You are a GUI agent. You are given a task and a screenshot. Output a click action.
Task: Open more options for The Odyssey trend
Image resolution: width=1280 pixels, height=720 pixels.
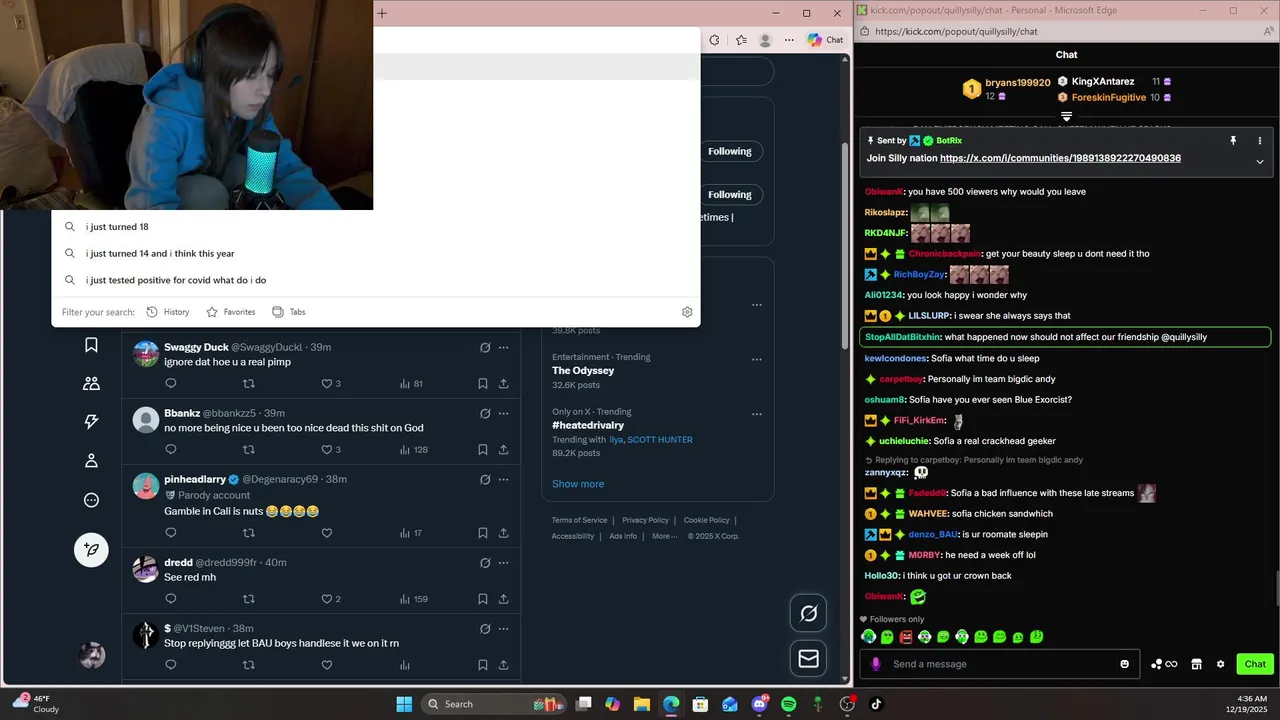[x=757, y=359]
